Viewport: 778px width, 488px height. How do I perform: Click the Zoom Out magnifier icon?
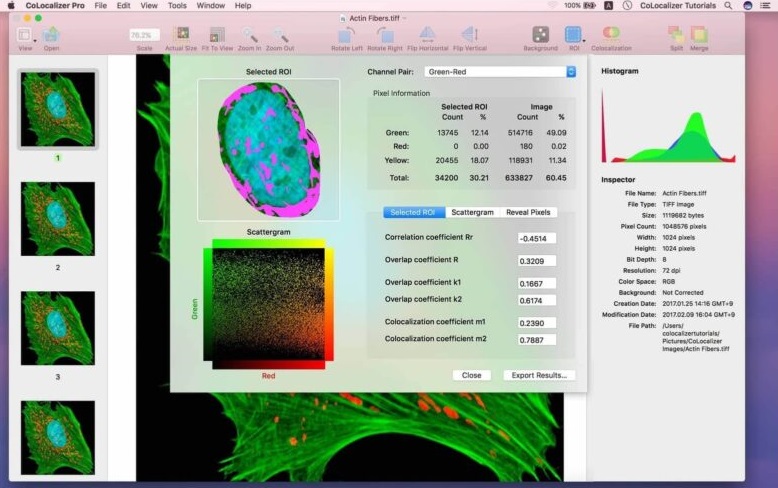280,35
